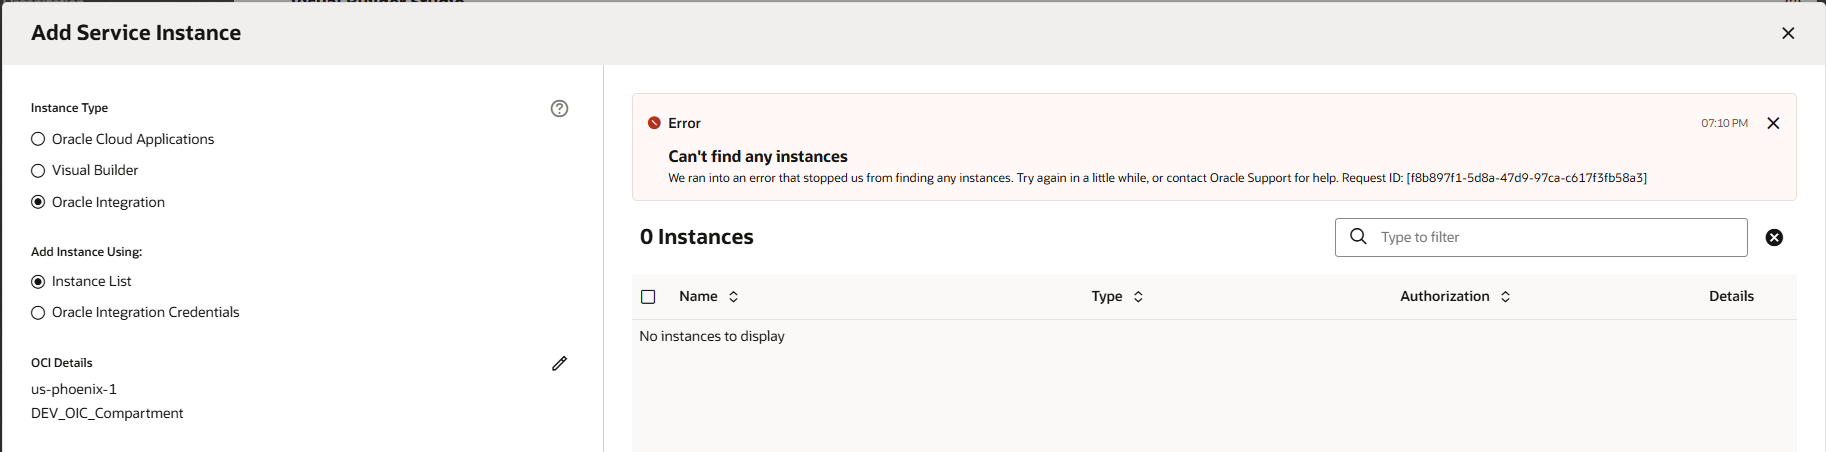Click the filter search magnifier icon
Image resolution: width=1826 pixels, height=452 pixels.
coord(1358,236)
